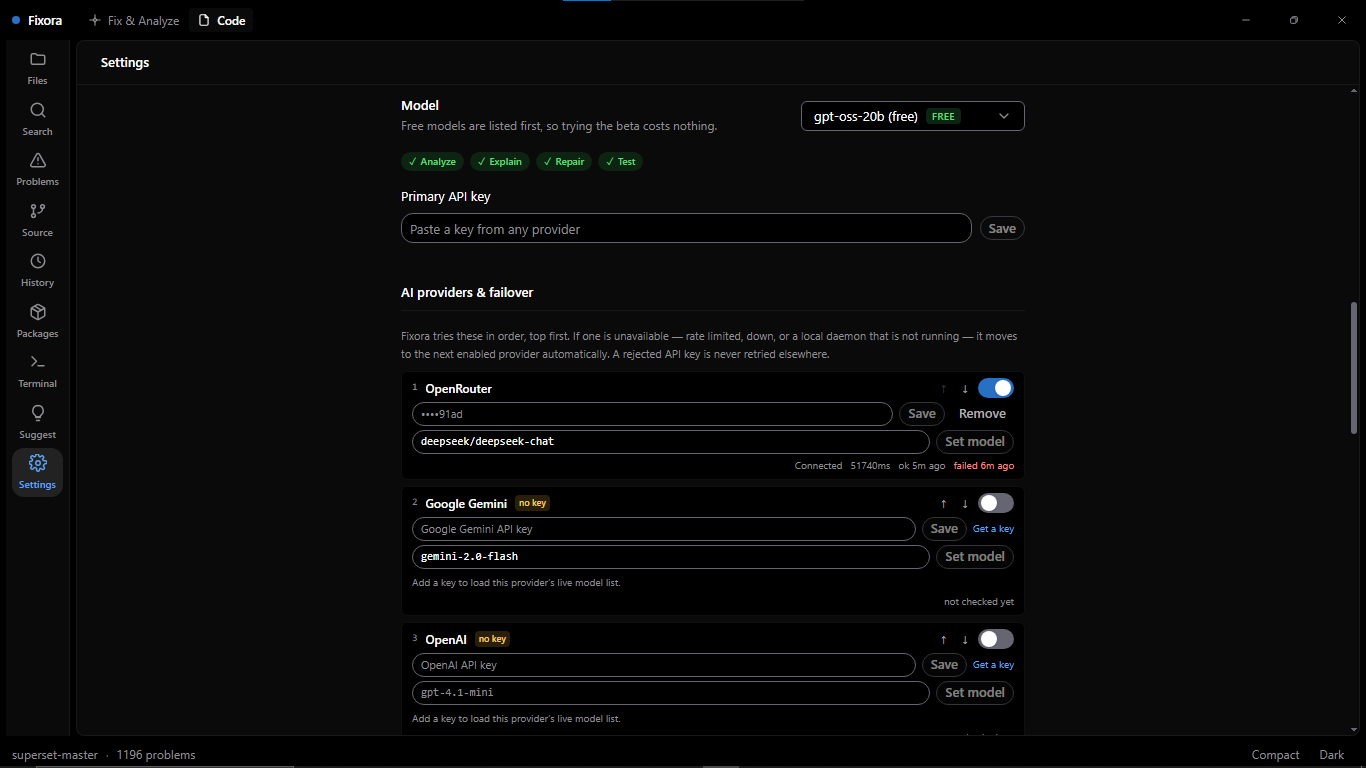This screenshot has width=1366, height=768.
Task: Move Google Gemini provider down
Action: [x=965, y=504]
